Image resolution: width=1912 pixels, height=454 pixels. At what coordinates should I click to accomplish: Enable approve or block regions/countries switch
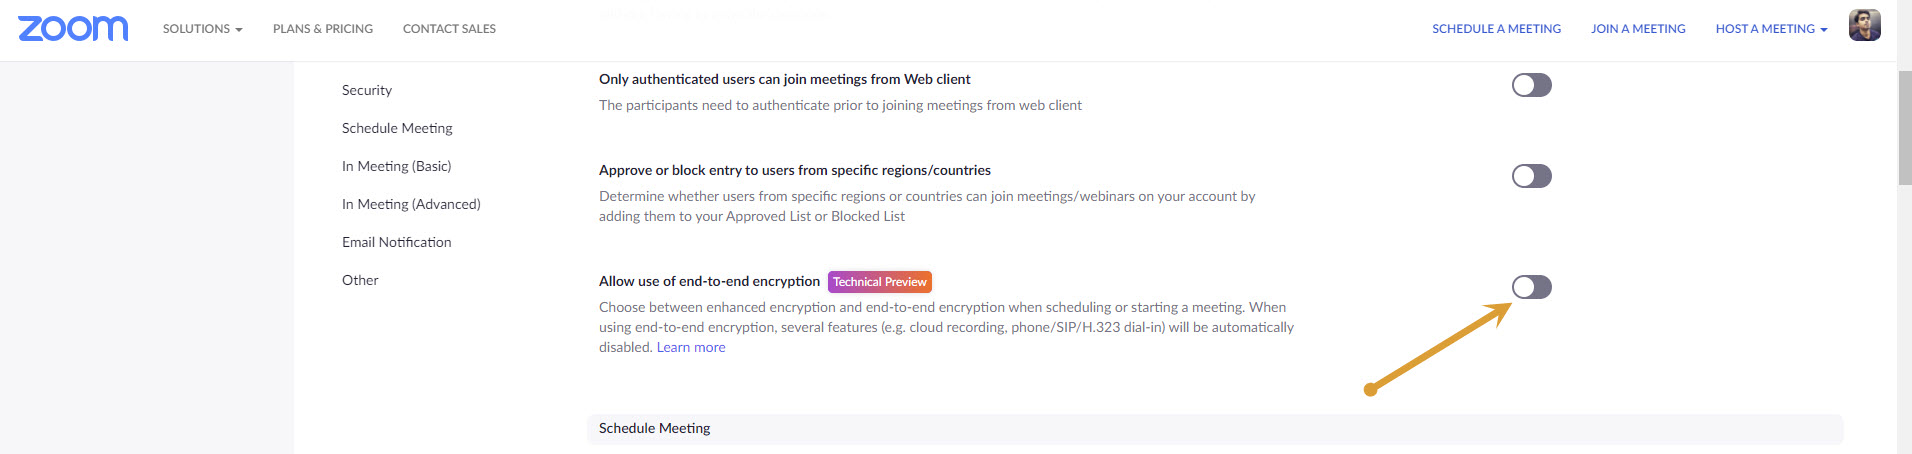coord(1531,176)
